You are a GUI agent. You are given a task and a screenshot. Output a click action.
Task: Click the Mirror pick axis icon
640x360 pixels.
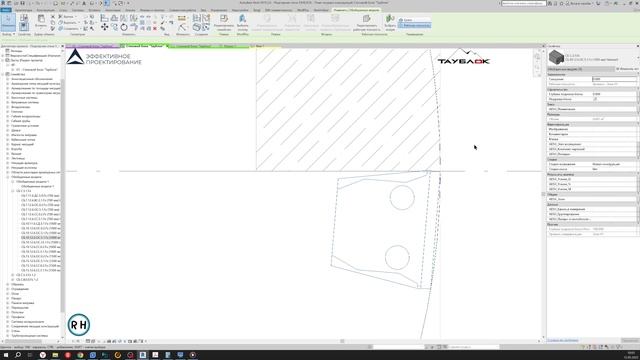click(x=124, y=18)
